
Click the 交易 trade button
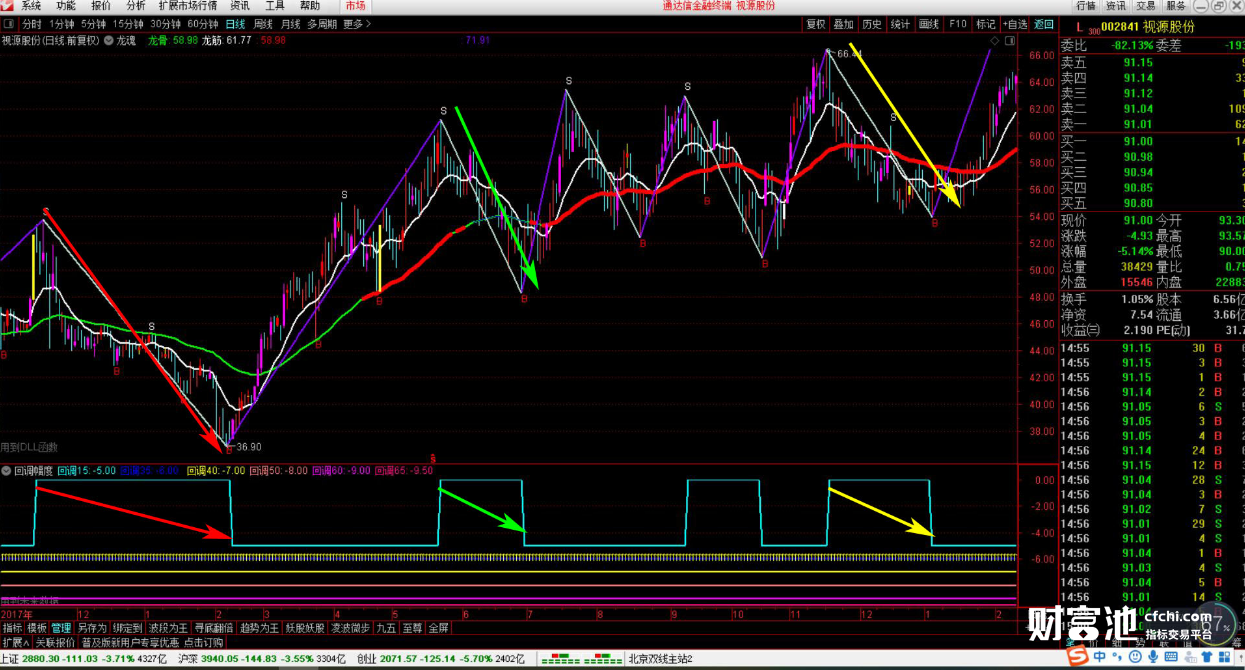[1146, 6]
